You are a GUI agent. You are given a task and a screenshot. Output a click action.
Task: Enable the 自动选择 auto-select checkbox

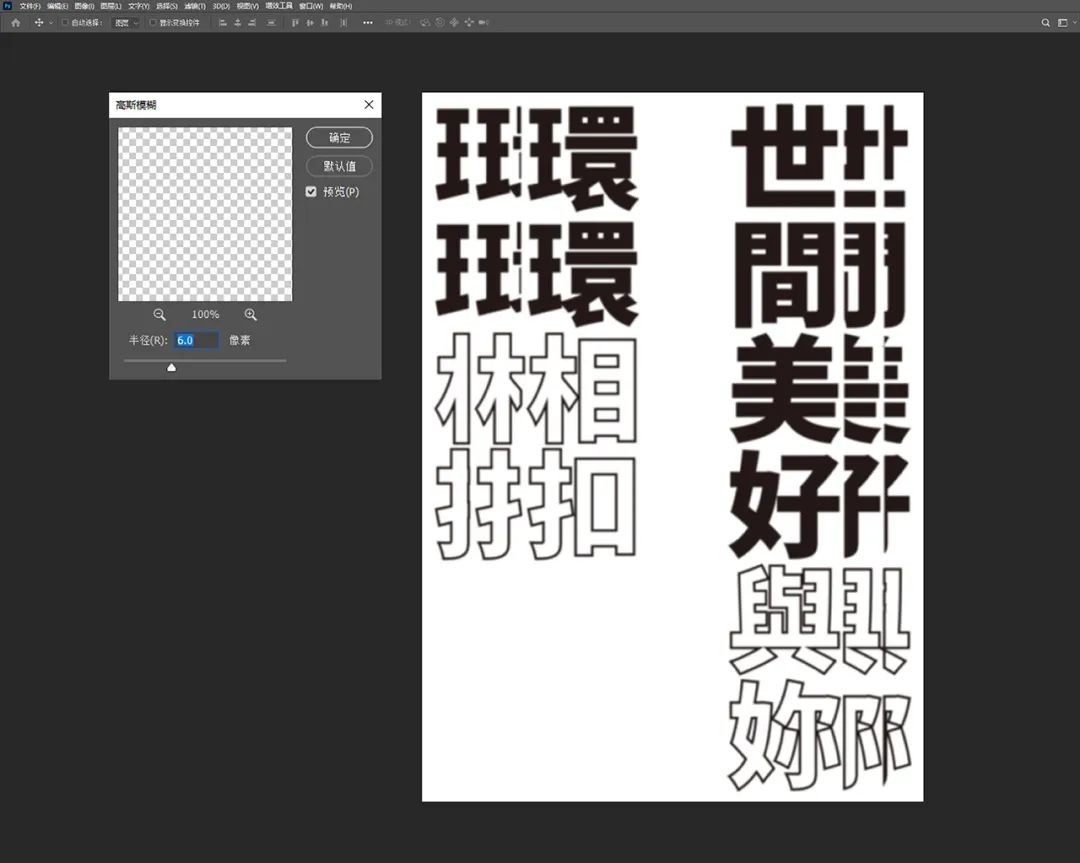(x=66, y=22)
